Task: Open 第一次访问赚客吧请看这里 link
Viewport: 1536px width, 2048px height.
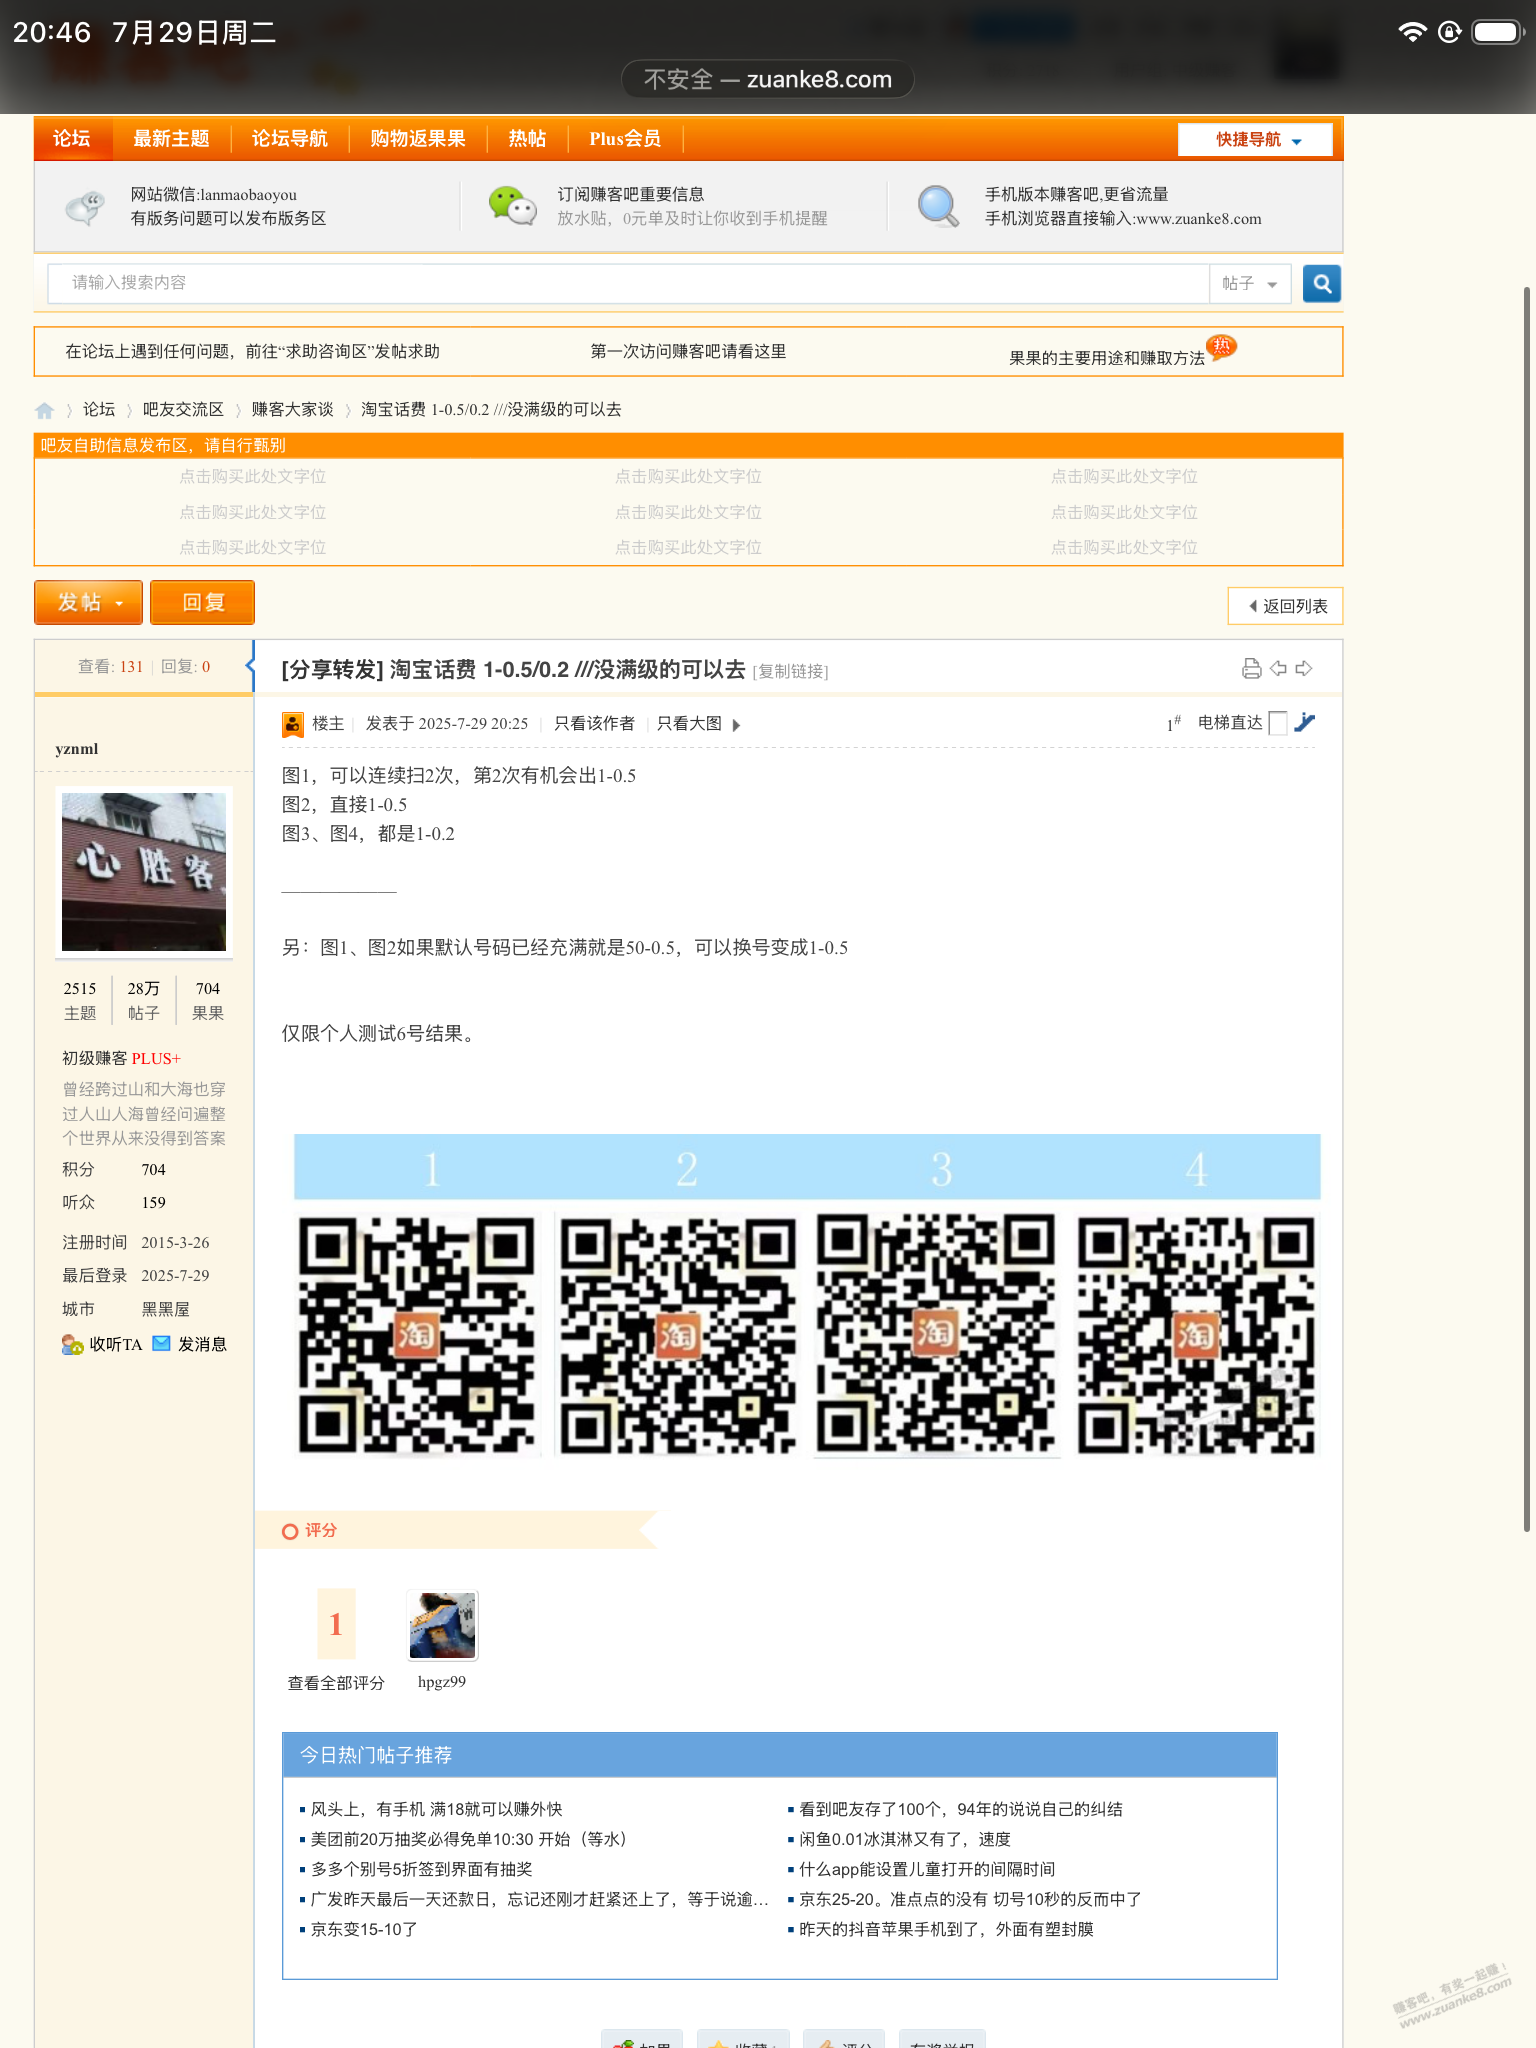Action: pos(688,352)
